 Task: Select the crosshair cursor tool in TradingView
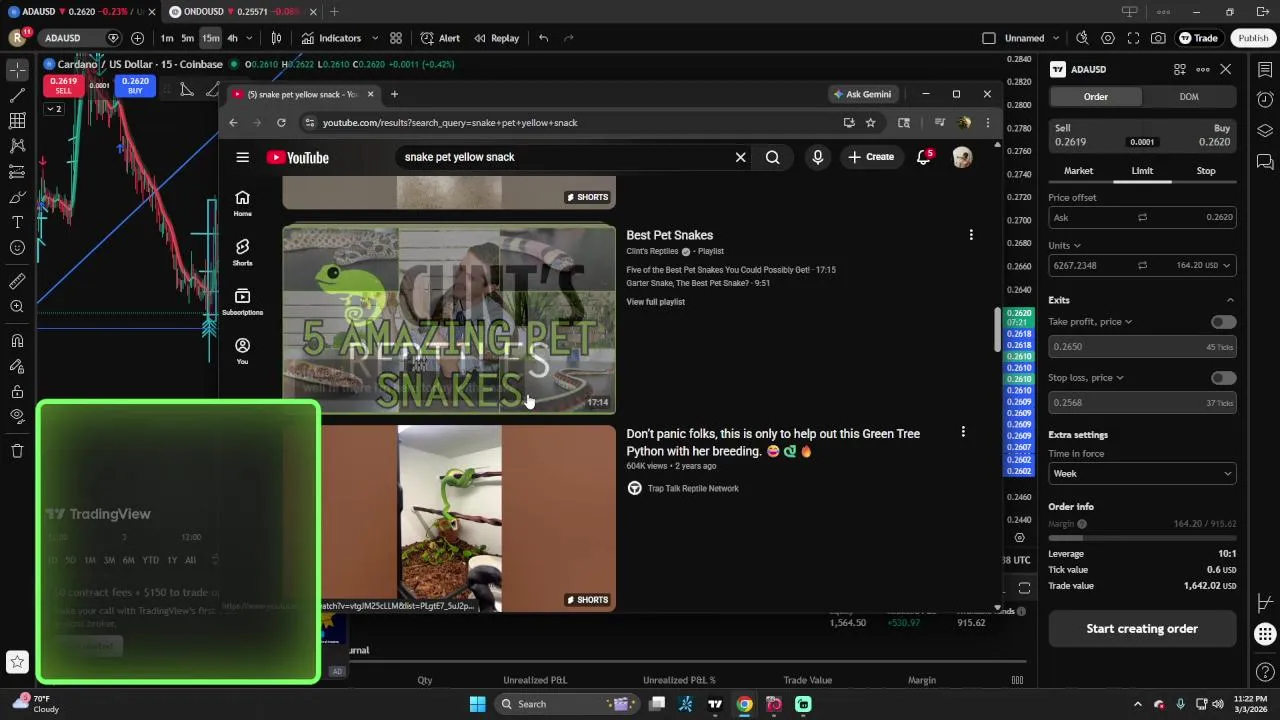pyautogui.click(x=17, y=70)
